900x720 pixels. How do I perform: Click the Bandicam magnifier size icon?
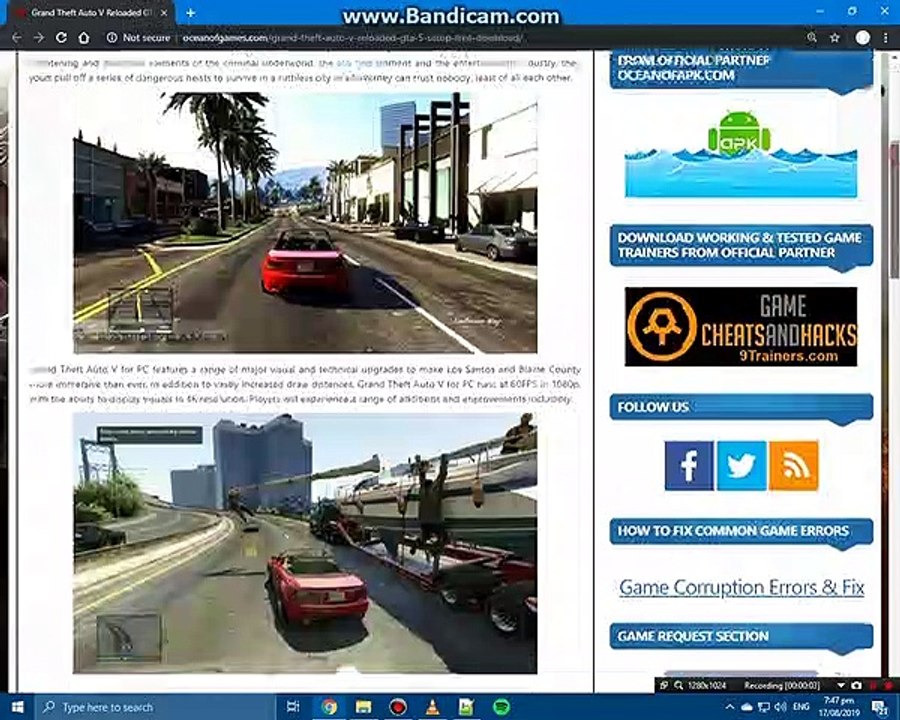point(678,686)
